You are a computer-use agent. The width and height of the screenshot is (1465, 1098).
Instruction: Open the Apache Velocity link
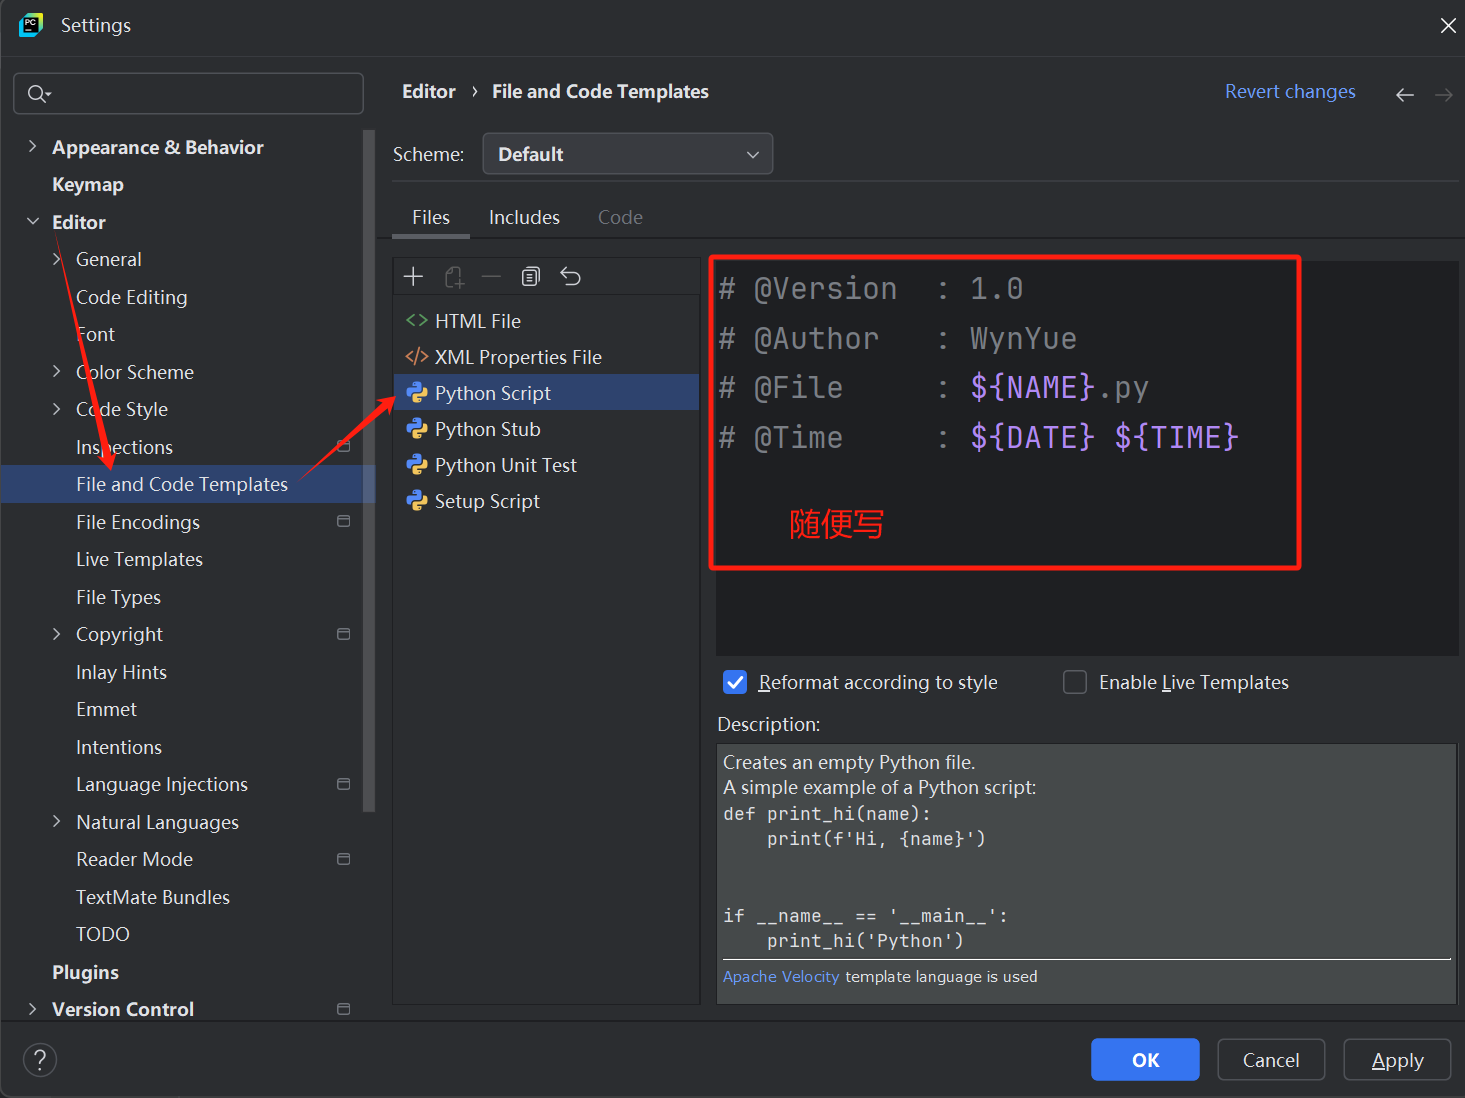781,977
